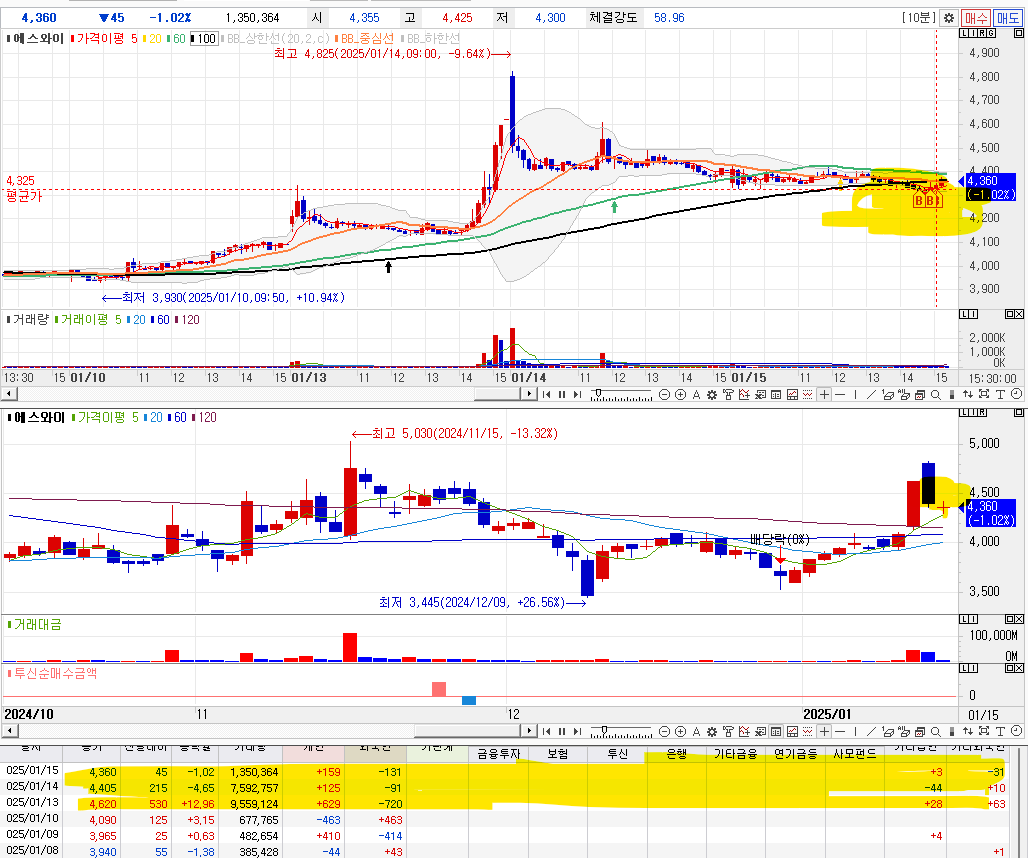Click the 100 moving-average legend box
Screen dimensions: 1028x858
(204, 39)
